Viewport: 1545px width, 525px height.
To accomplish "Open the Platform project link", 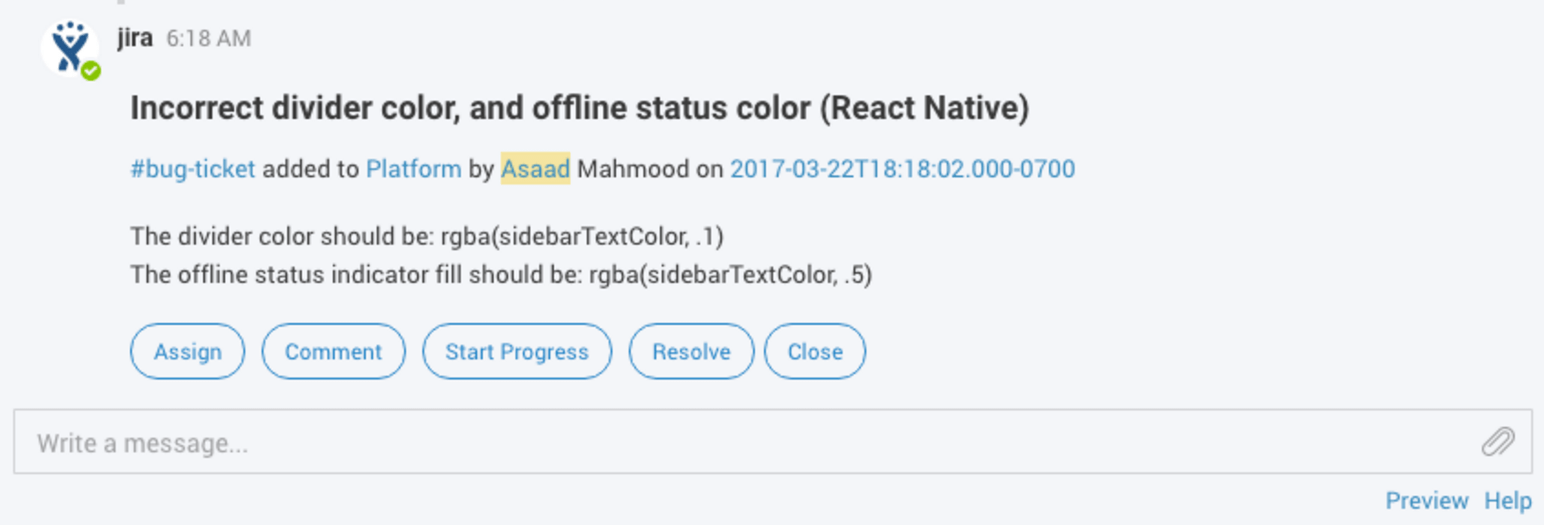I will 413,169.
